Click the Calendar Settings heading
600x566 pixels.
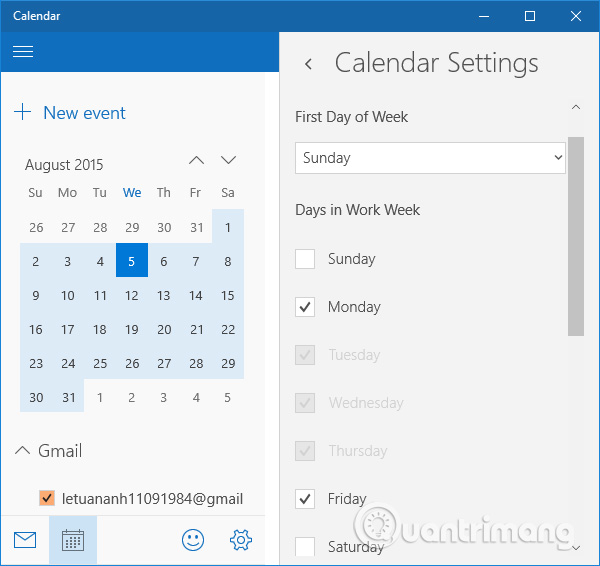[x=437, y=63]
